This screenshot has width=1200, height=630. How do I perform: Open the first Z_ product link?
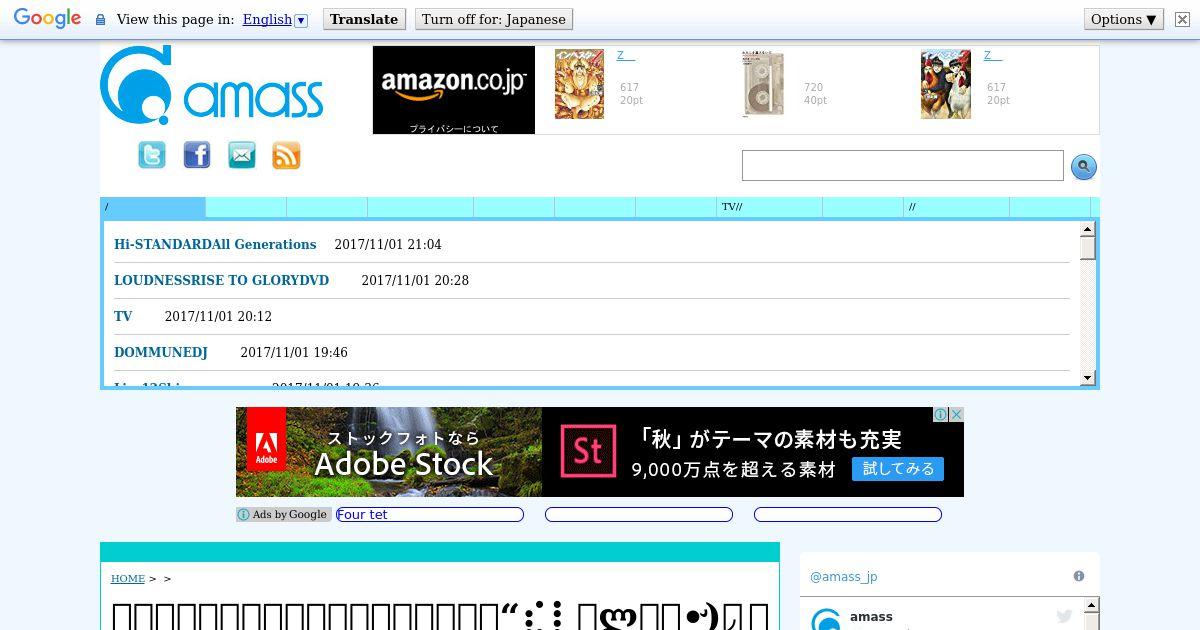click(x=626, y=56)
